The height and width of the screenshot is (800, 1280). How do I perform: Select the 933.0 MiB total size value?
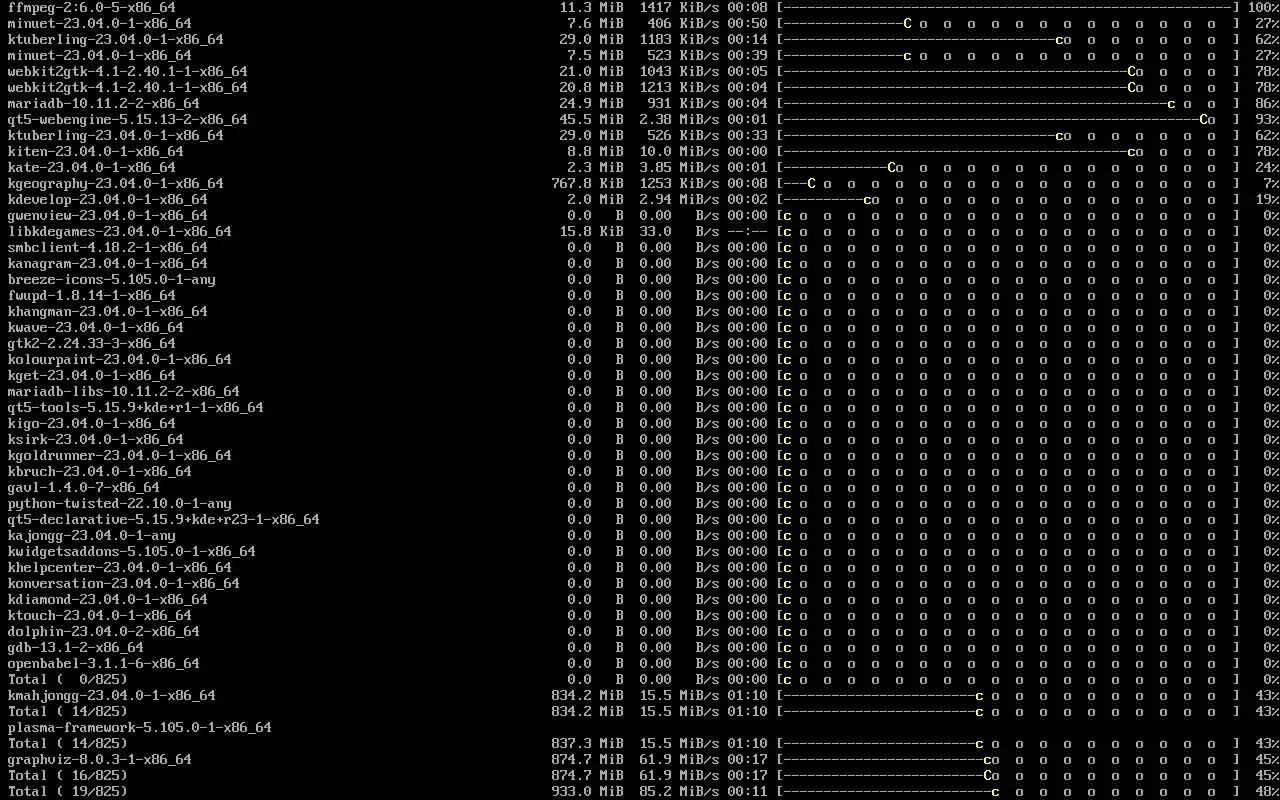587,791
